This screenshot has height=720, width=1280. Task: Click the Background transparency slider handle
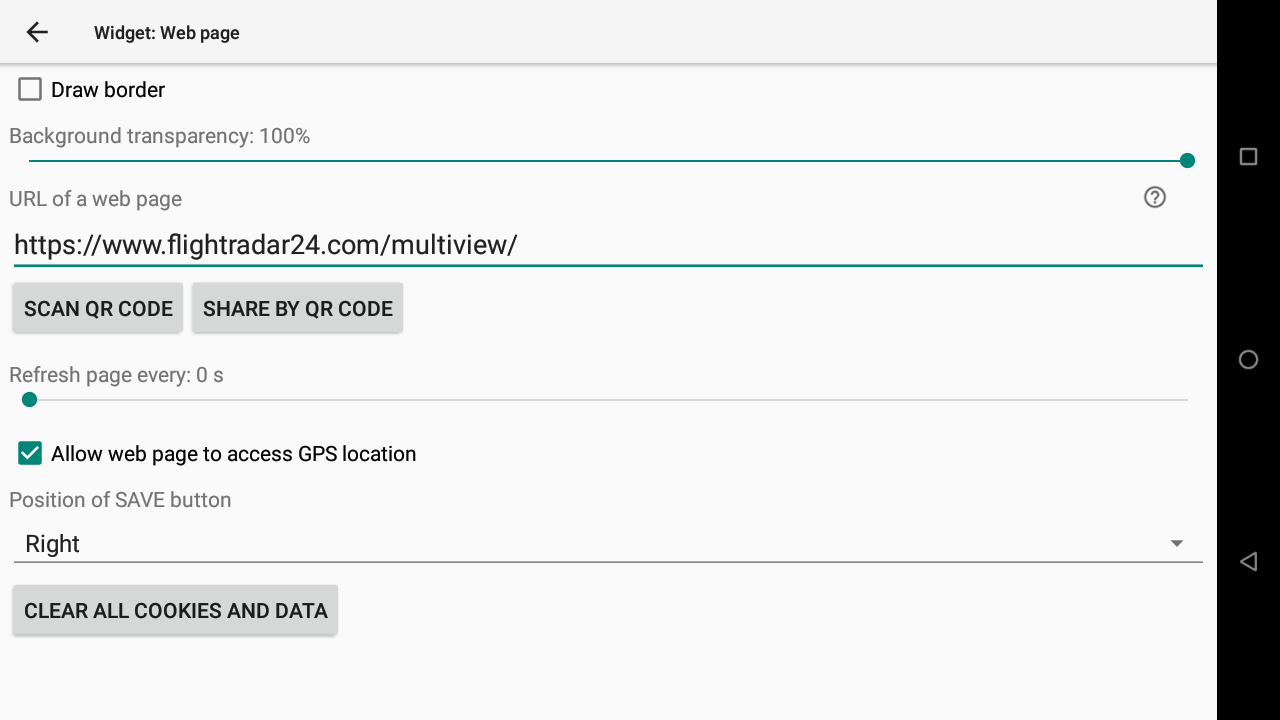tap(1187, 160)
